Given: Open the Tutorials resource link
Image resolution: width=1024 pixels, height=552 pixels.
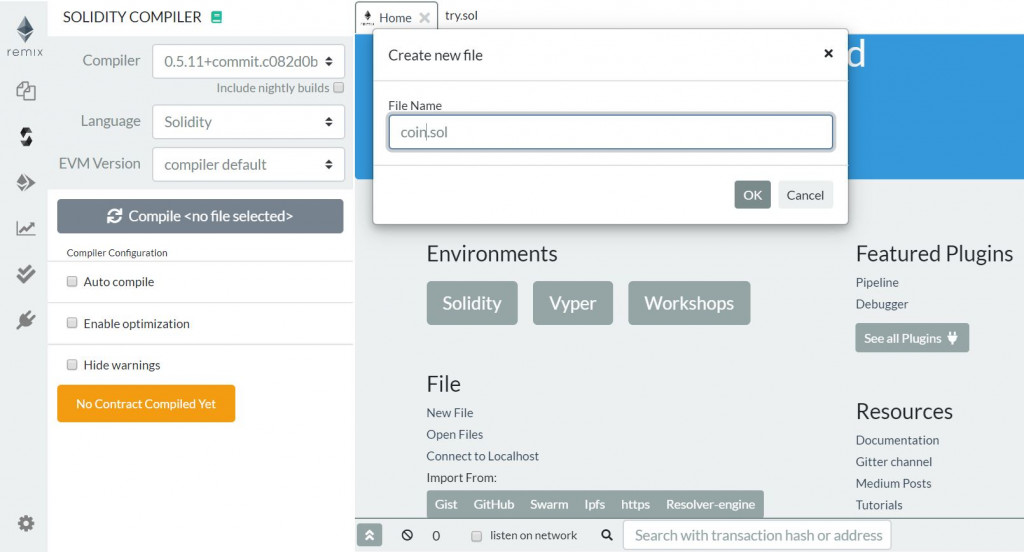Looking at the screenshot, I should coord(879,505).
